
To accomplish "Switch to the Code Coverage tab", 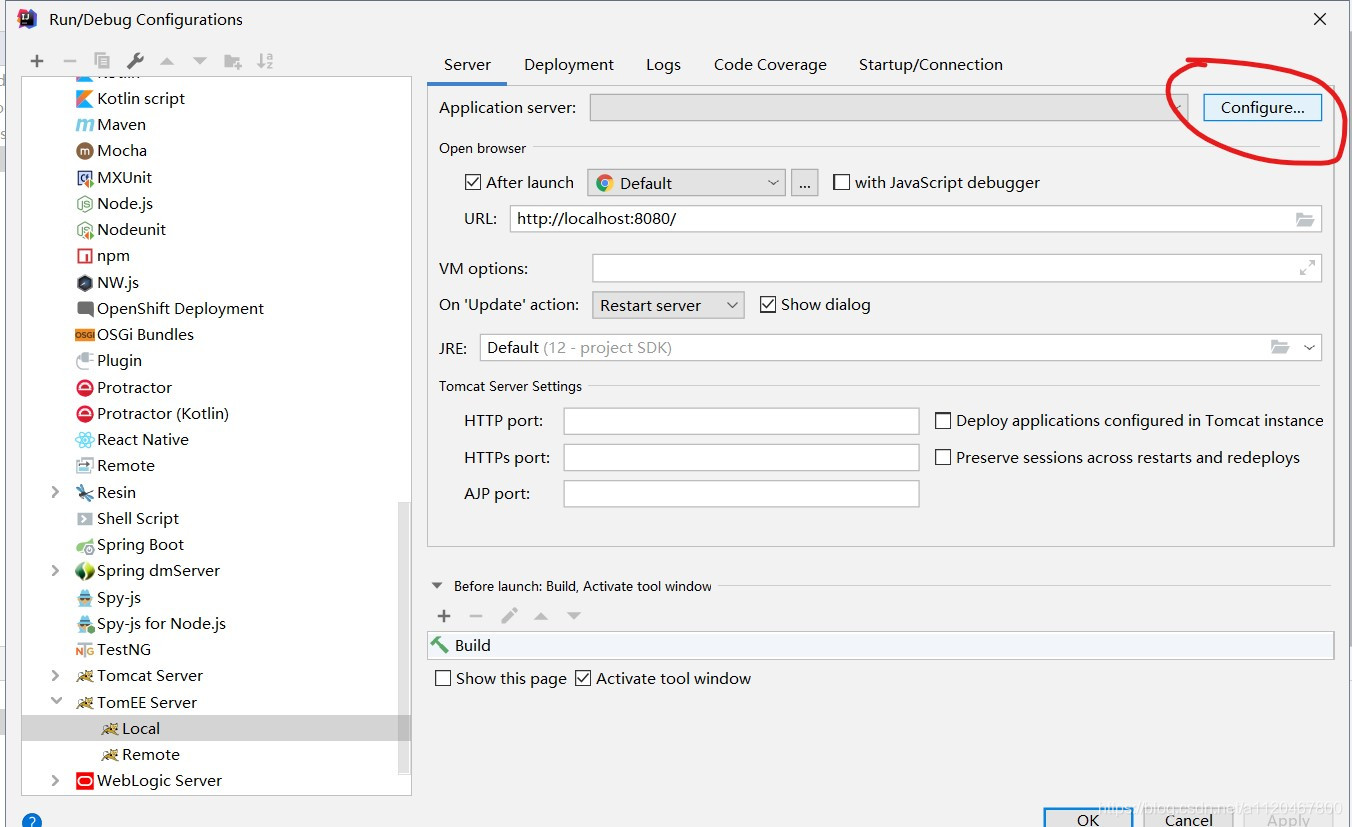I will [x=770, y=64].
